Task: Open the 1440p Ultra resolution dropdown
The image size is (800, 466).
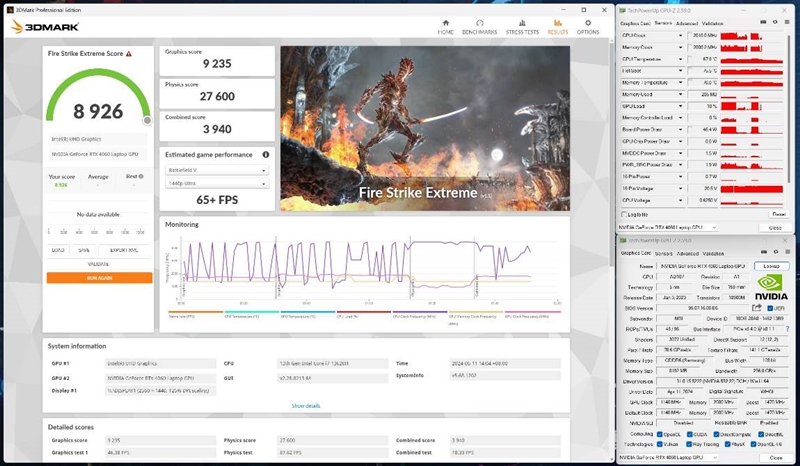Action: point(217,183)
